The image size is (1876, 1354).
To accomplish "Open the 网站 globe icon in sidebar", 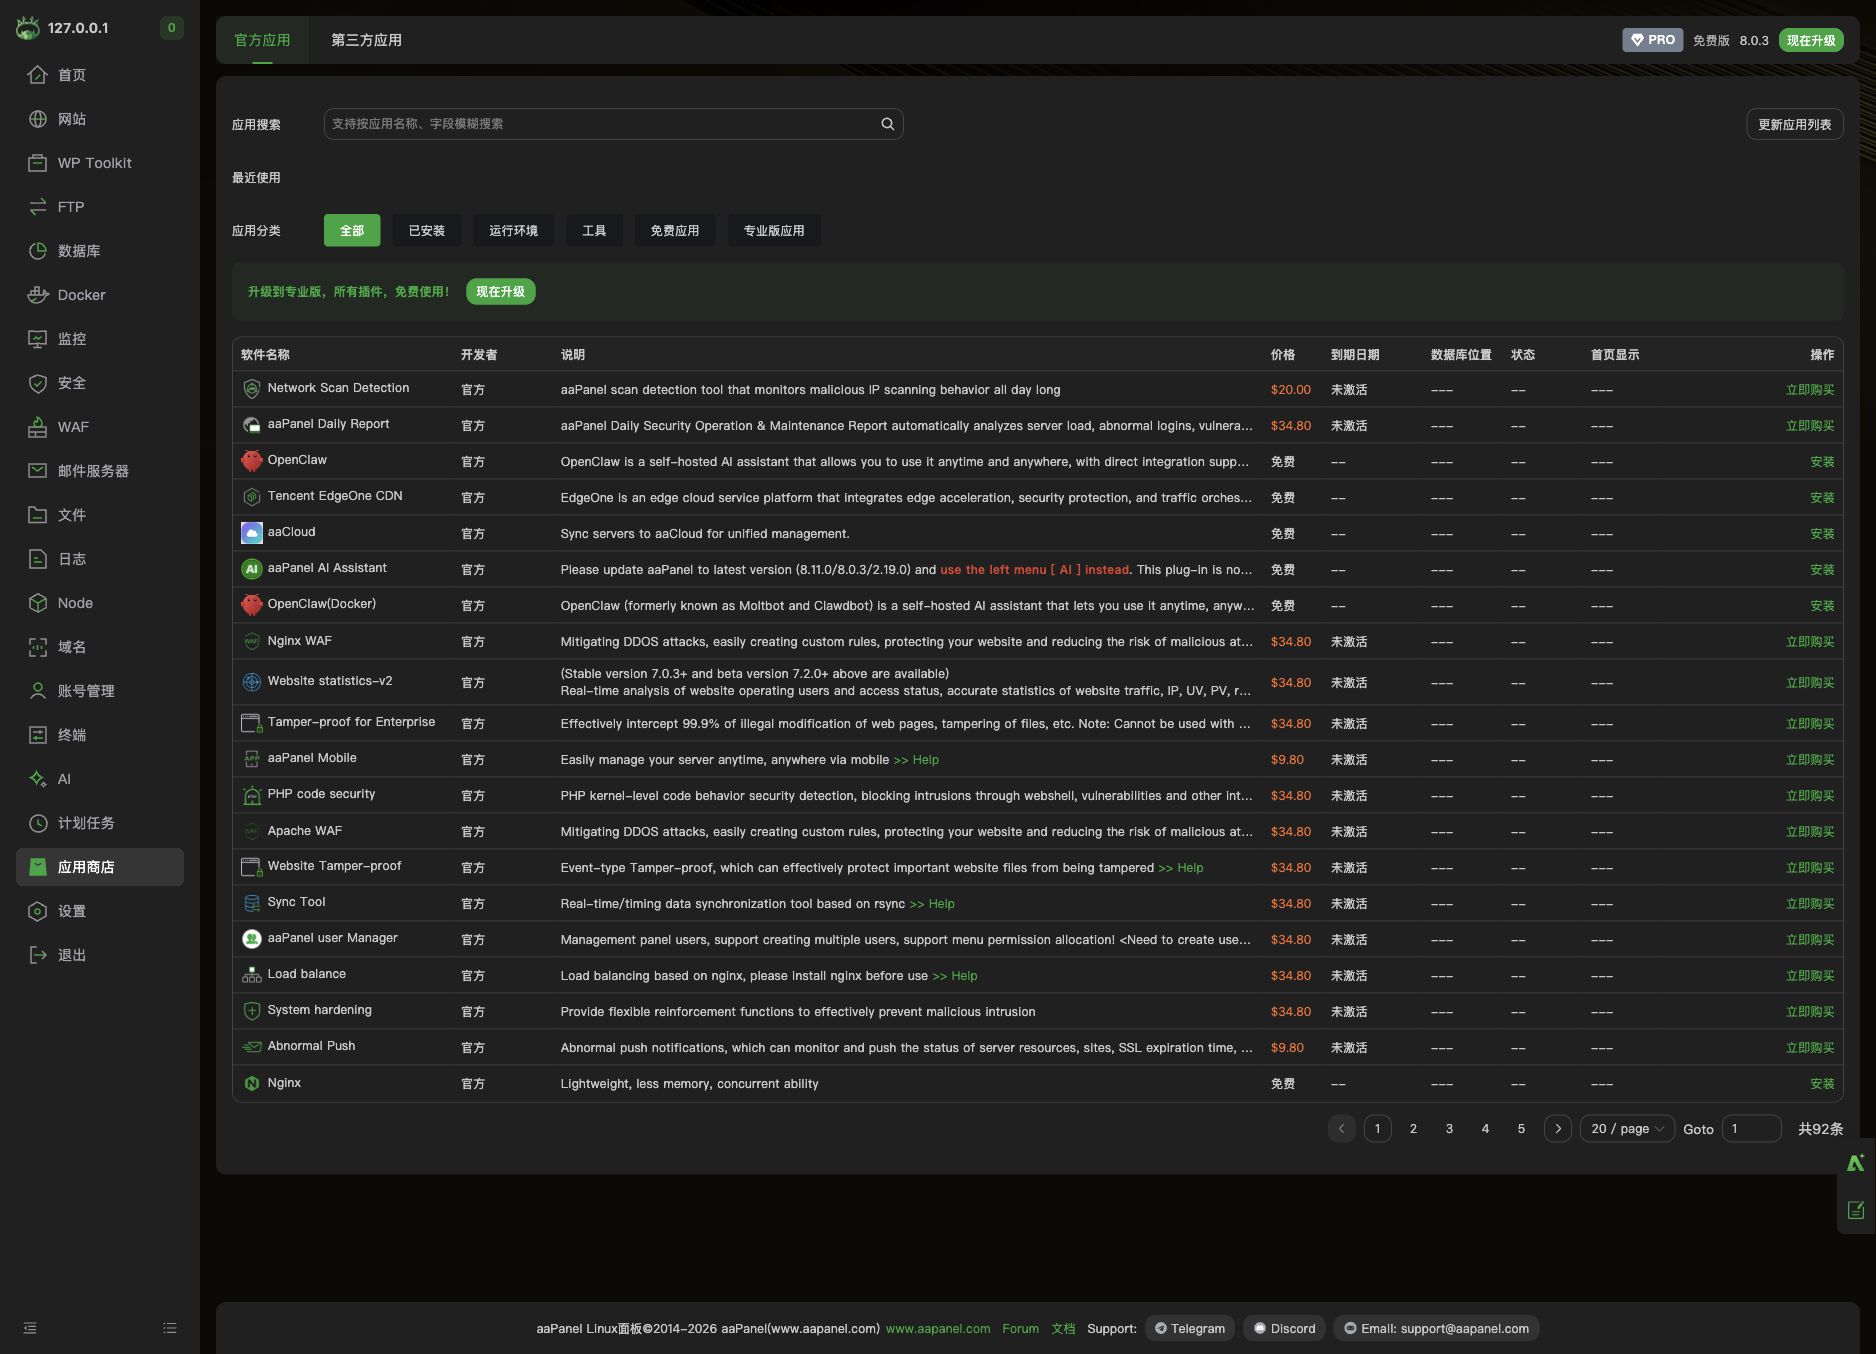I will 38,119.
